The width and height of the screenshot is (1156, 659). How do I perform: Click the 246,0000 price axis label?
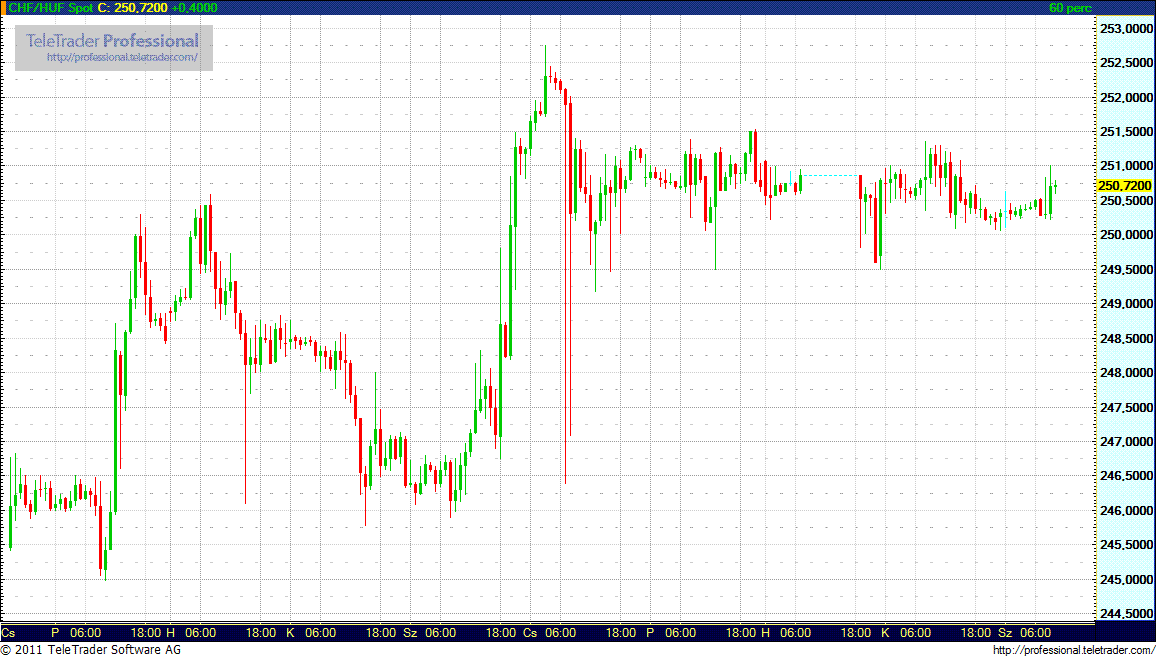(x=1125, y=511)
